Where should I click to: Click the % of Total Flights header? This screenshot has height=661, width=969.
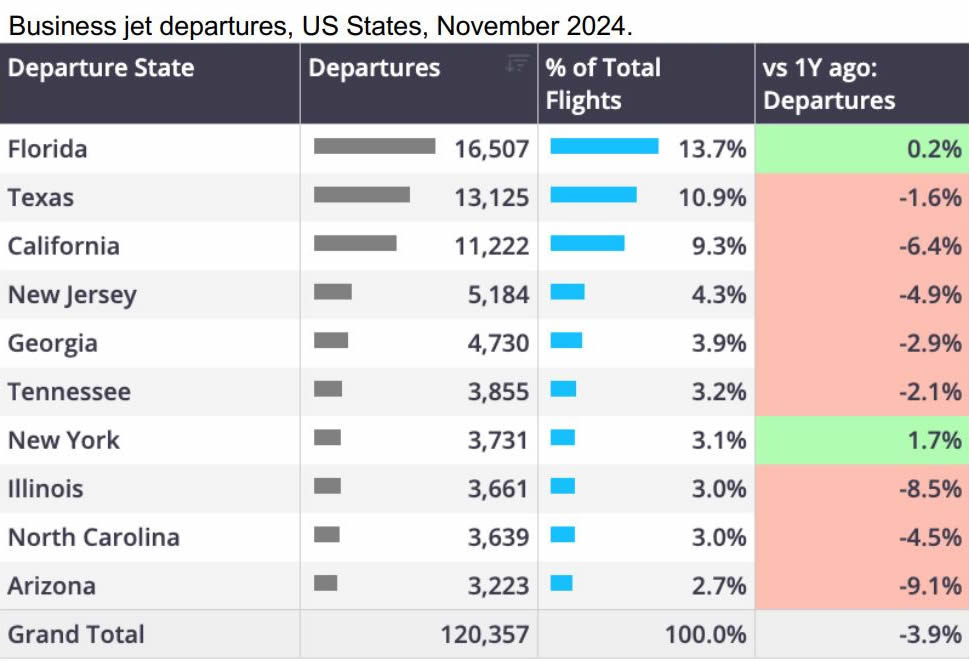(603, 84)
